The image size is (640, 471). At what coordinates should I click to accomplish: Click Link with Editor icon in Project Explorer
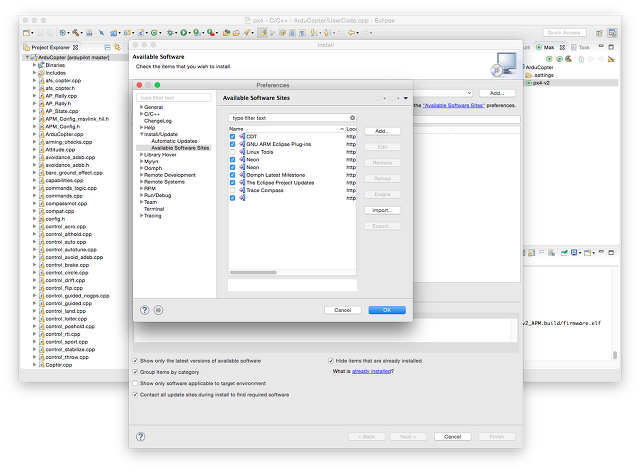(x=117, y=47)
